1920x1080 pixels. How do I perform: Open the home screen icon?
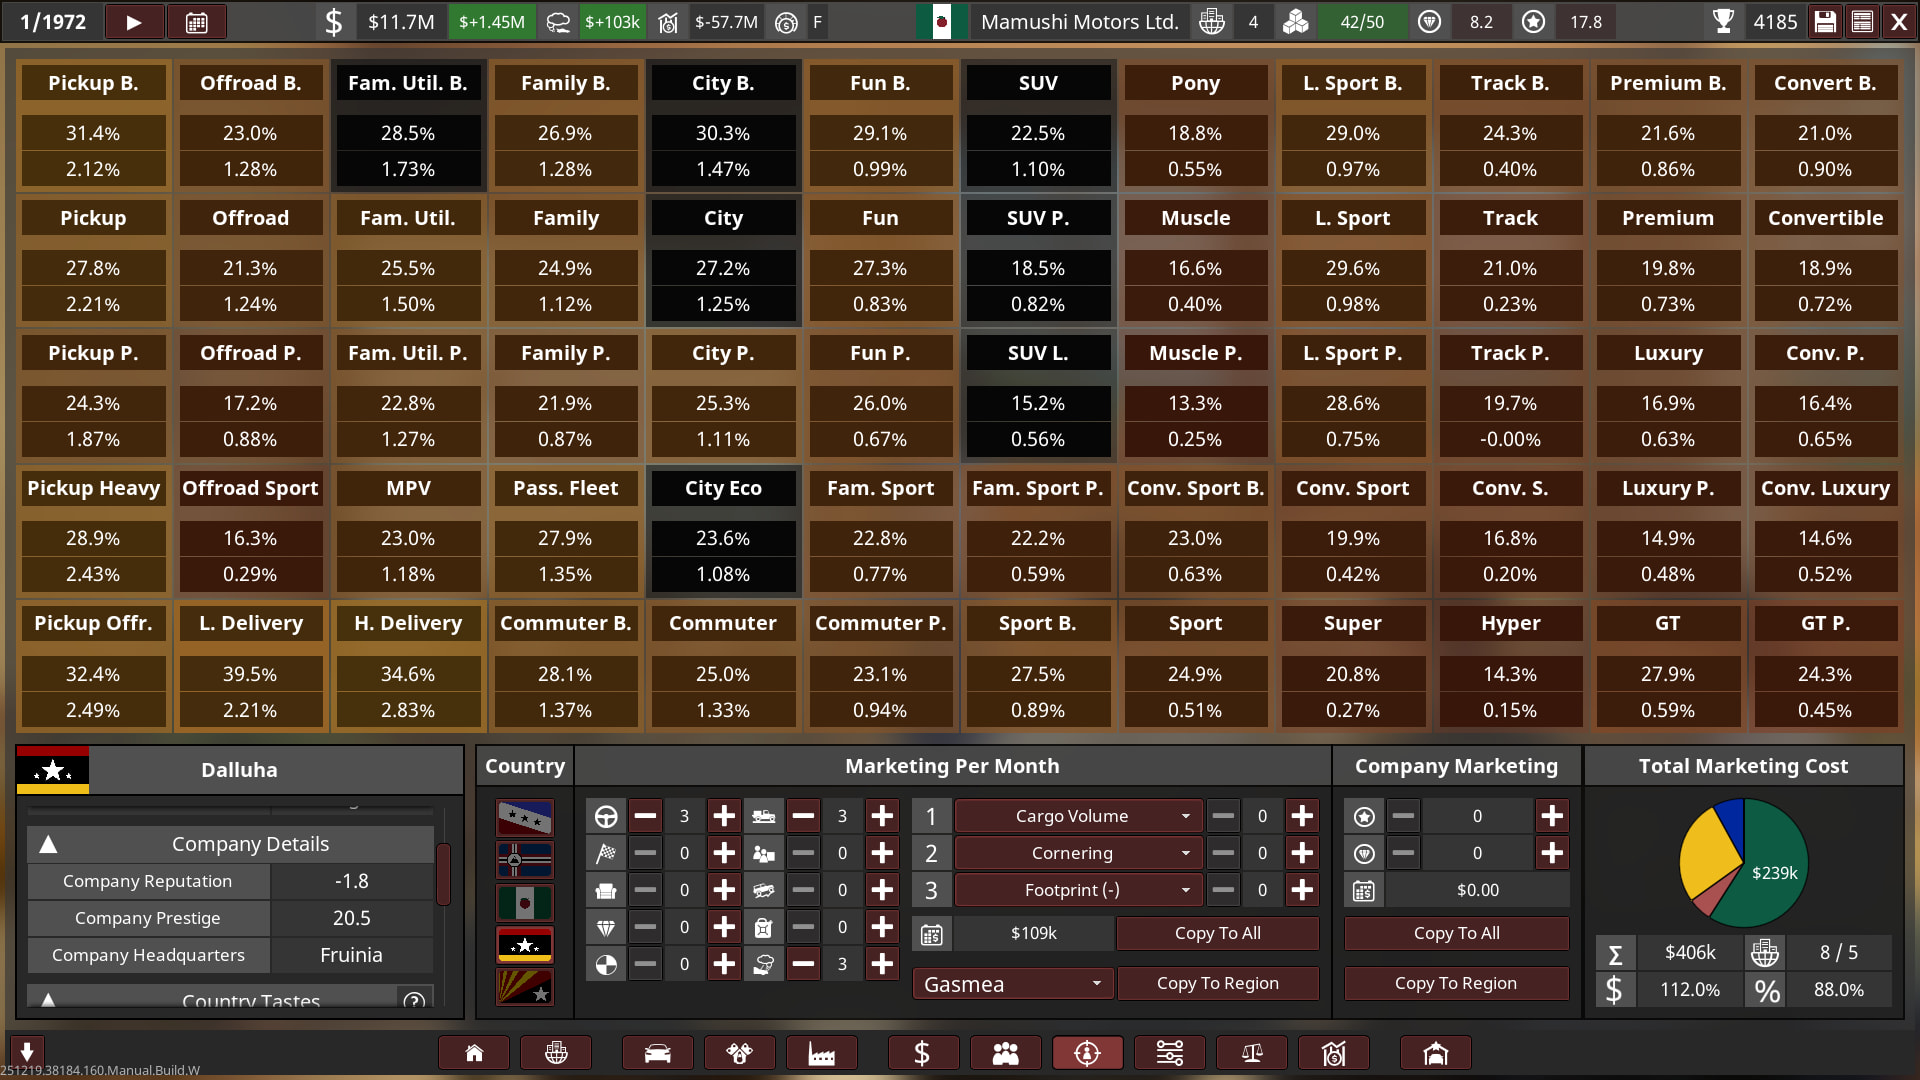474,1053
